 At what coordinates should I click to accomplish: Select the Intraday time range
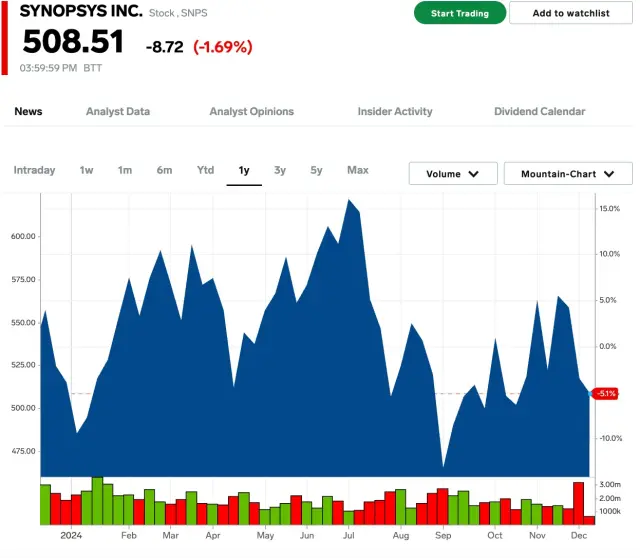coord(34,170)
